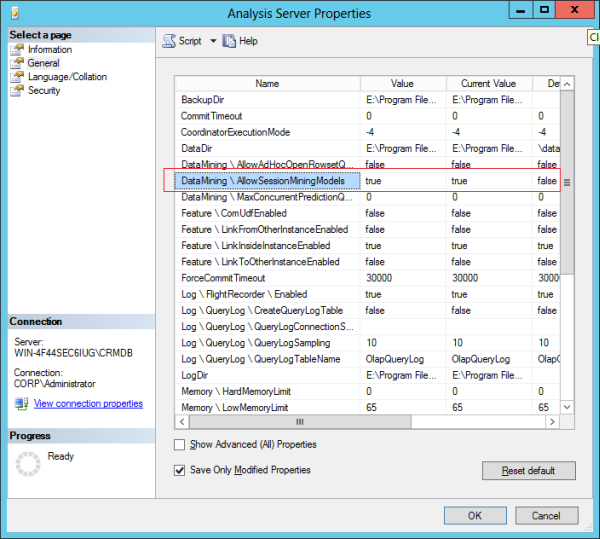The image size is (600, 539).
Task: Open View connection properties link
Action: coord(88,404)
